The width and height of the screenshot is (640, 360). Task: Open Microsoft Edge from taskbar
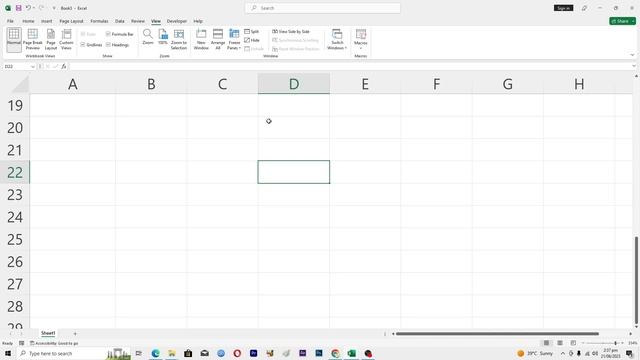click(x=156, y=353)
